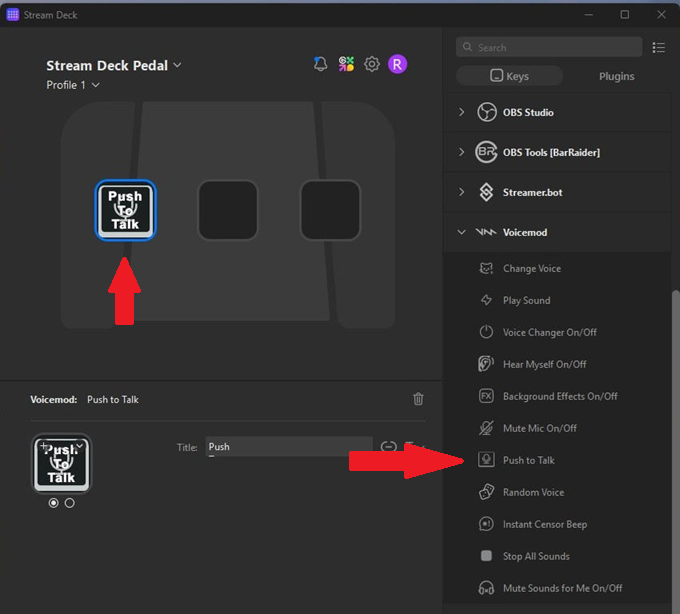Viewport: 680px width, 614px height.
Task: Select the first key state radio button
Action: click(x=54, y=503)
